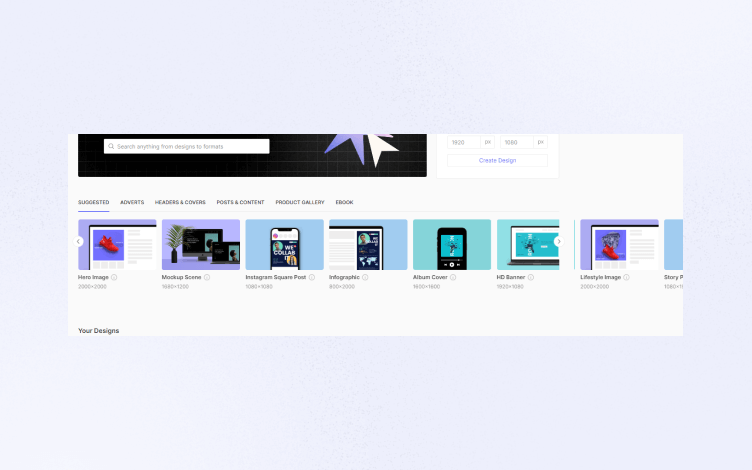752x470 pixels.
Task: Choose the Album Cover thumbnail
Action: point(452,245)
